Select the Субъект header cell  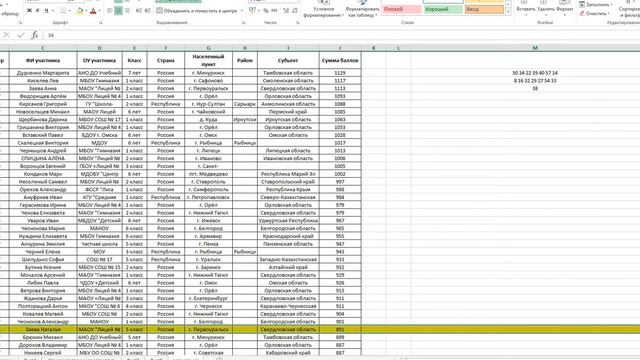288,60
